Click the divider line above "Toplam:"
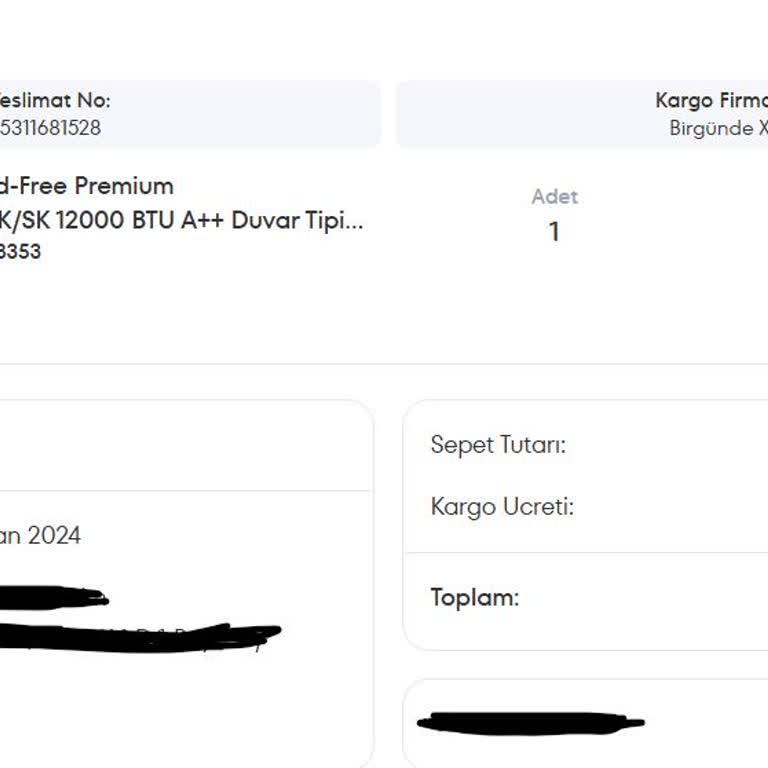Viewport: 768px width, 768px height. click(585, 552)
